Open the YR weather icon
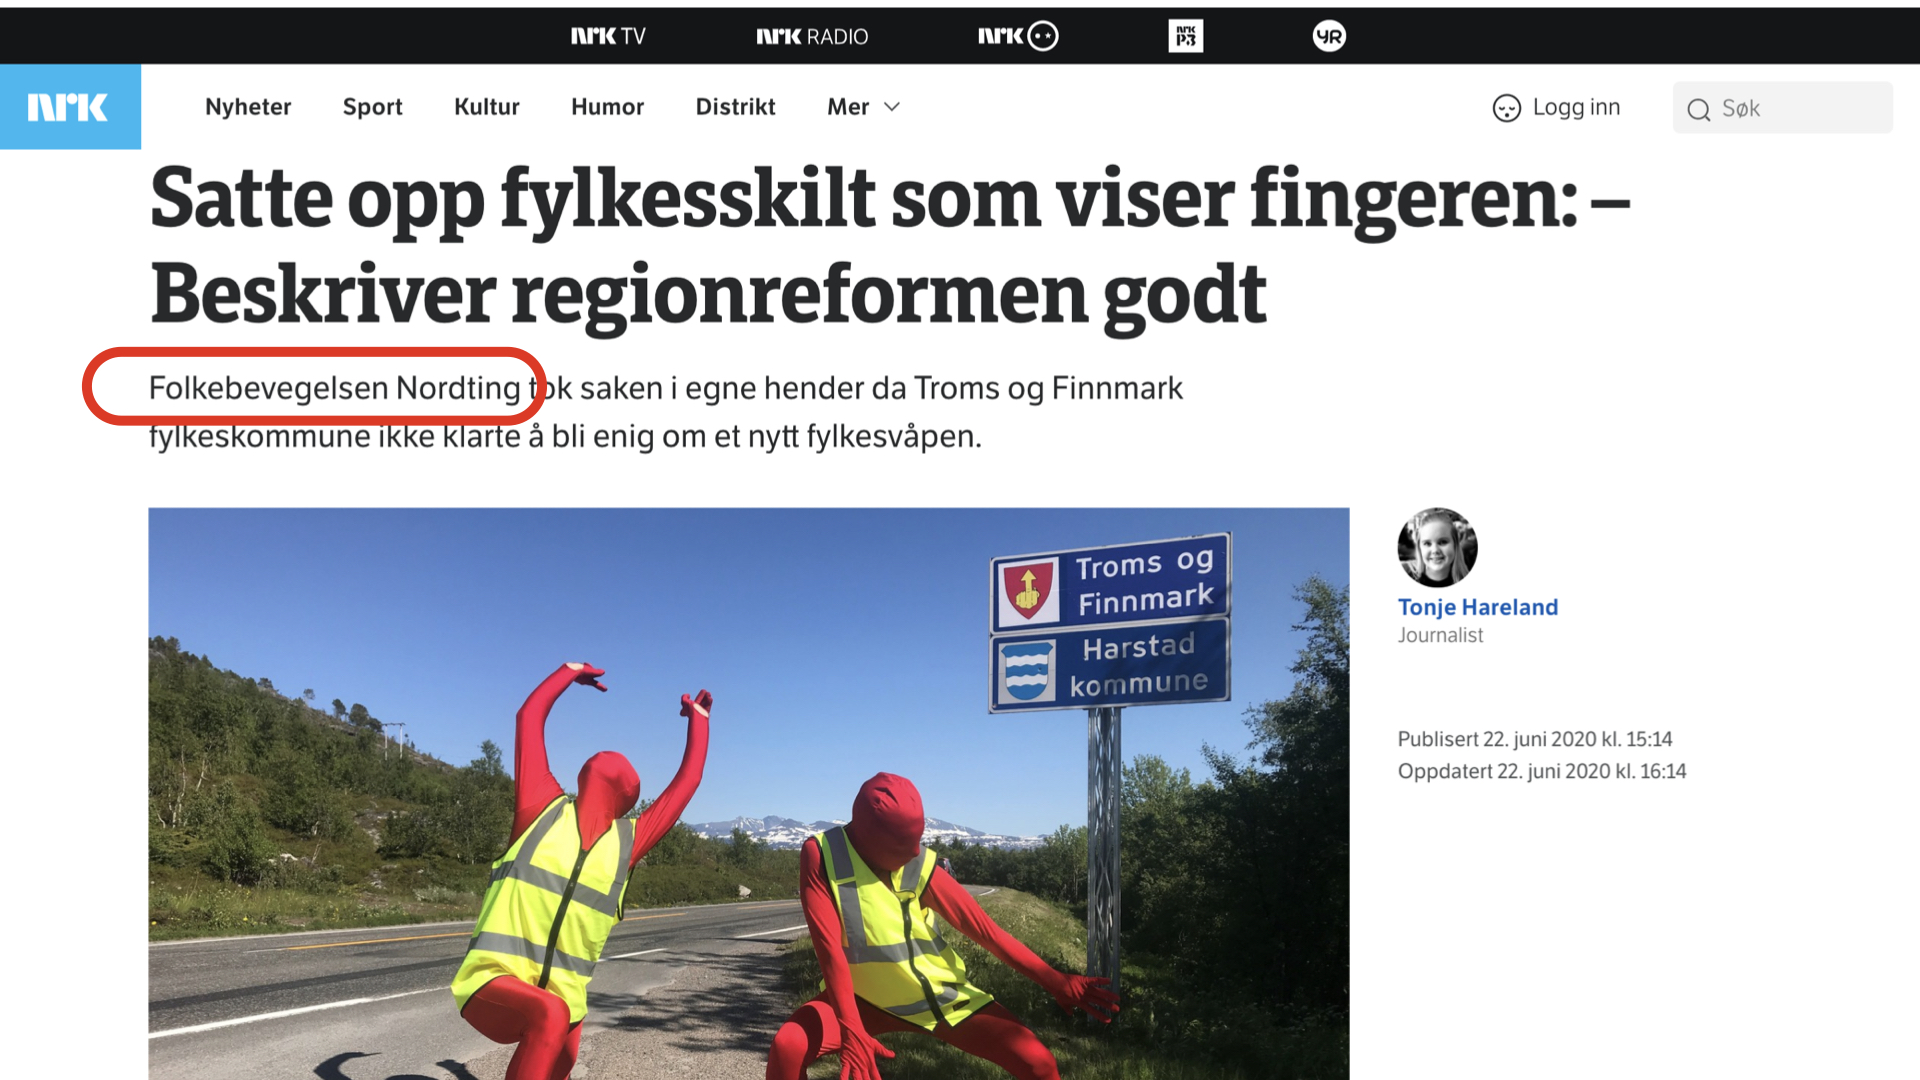This screenshot has height=1080, width=1920. coord(1329,36)
